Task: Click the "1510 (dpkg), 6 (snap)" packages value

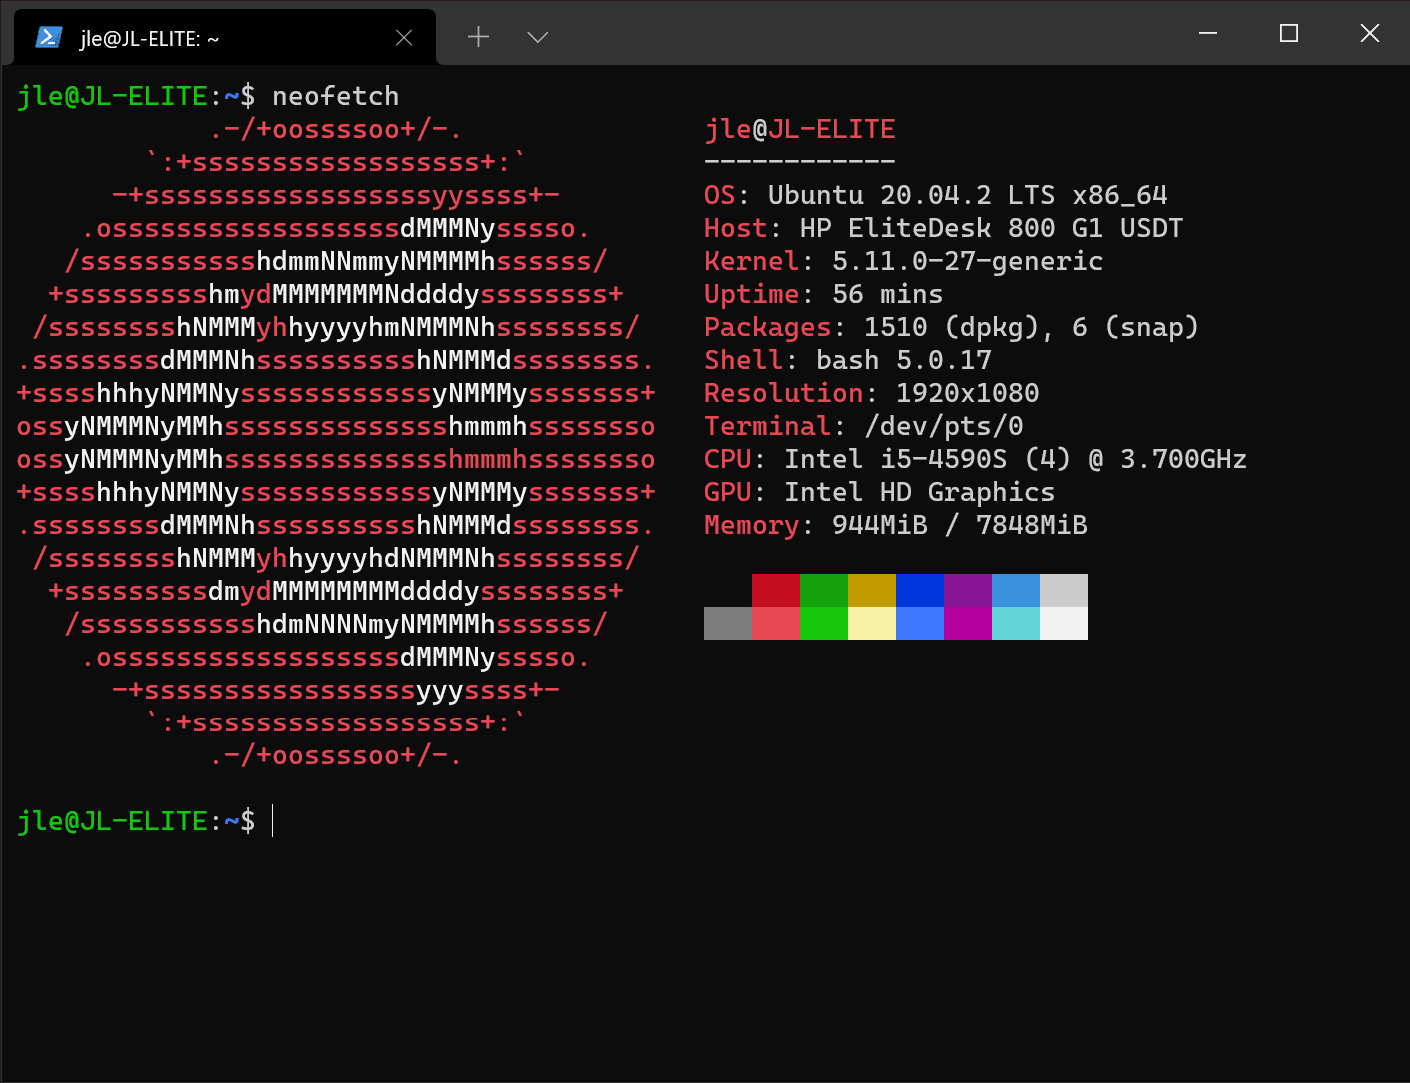Action: [x=1032, y=327]
